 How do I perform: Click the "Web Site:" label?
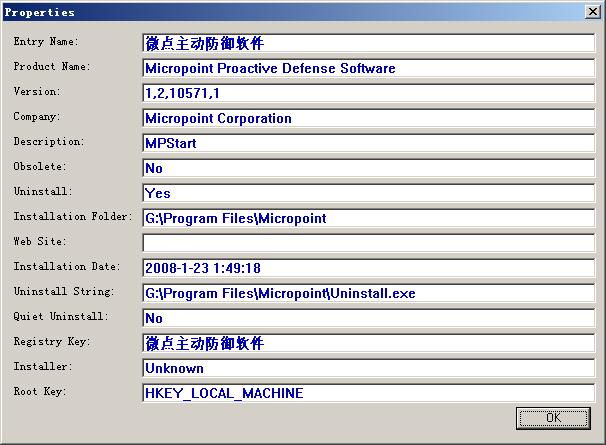tap(40, 241)
